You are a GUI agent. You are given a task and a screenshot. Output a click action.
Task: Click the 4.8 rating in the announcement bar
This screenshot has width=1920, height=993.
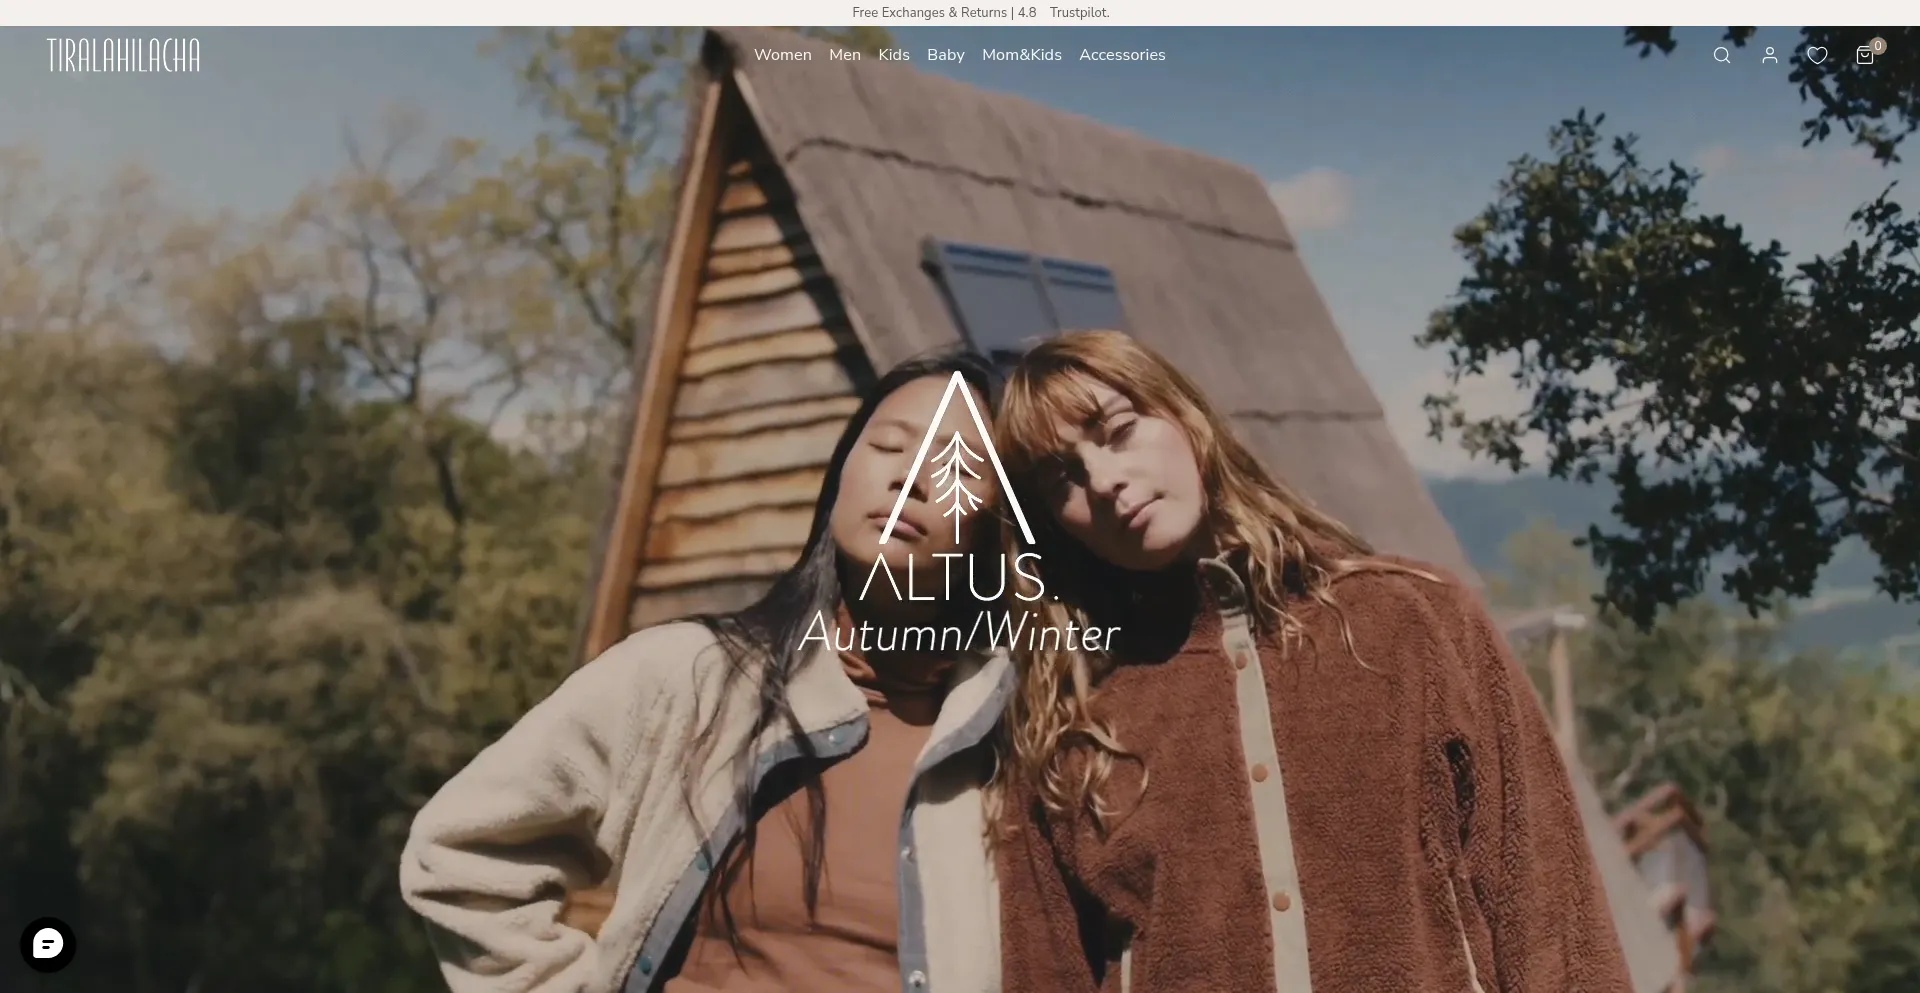click(1027, 13)
